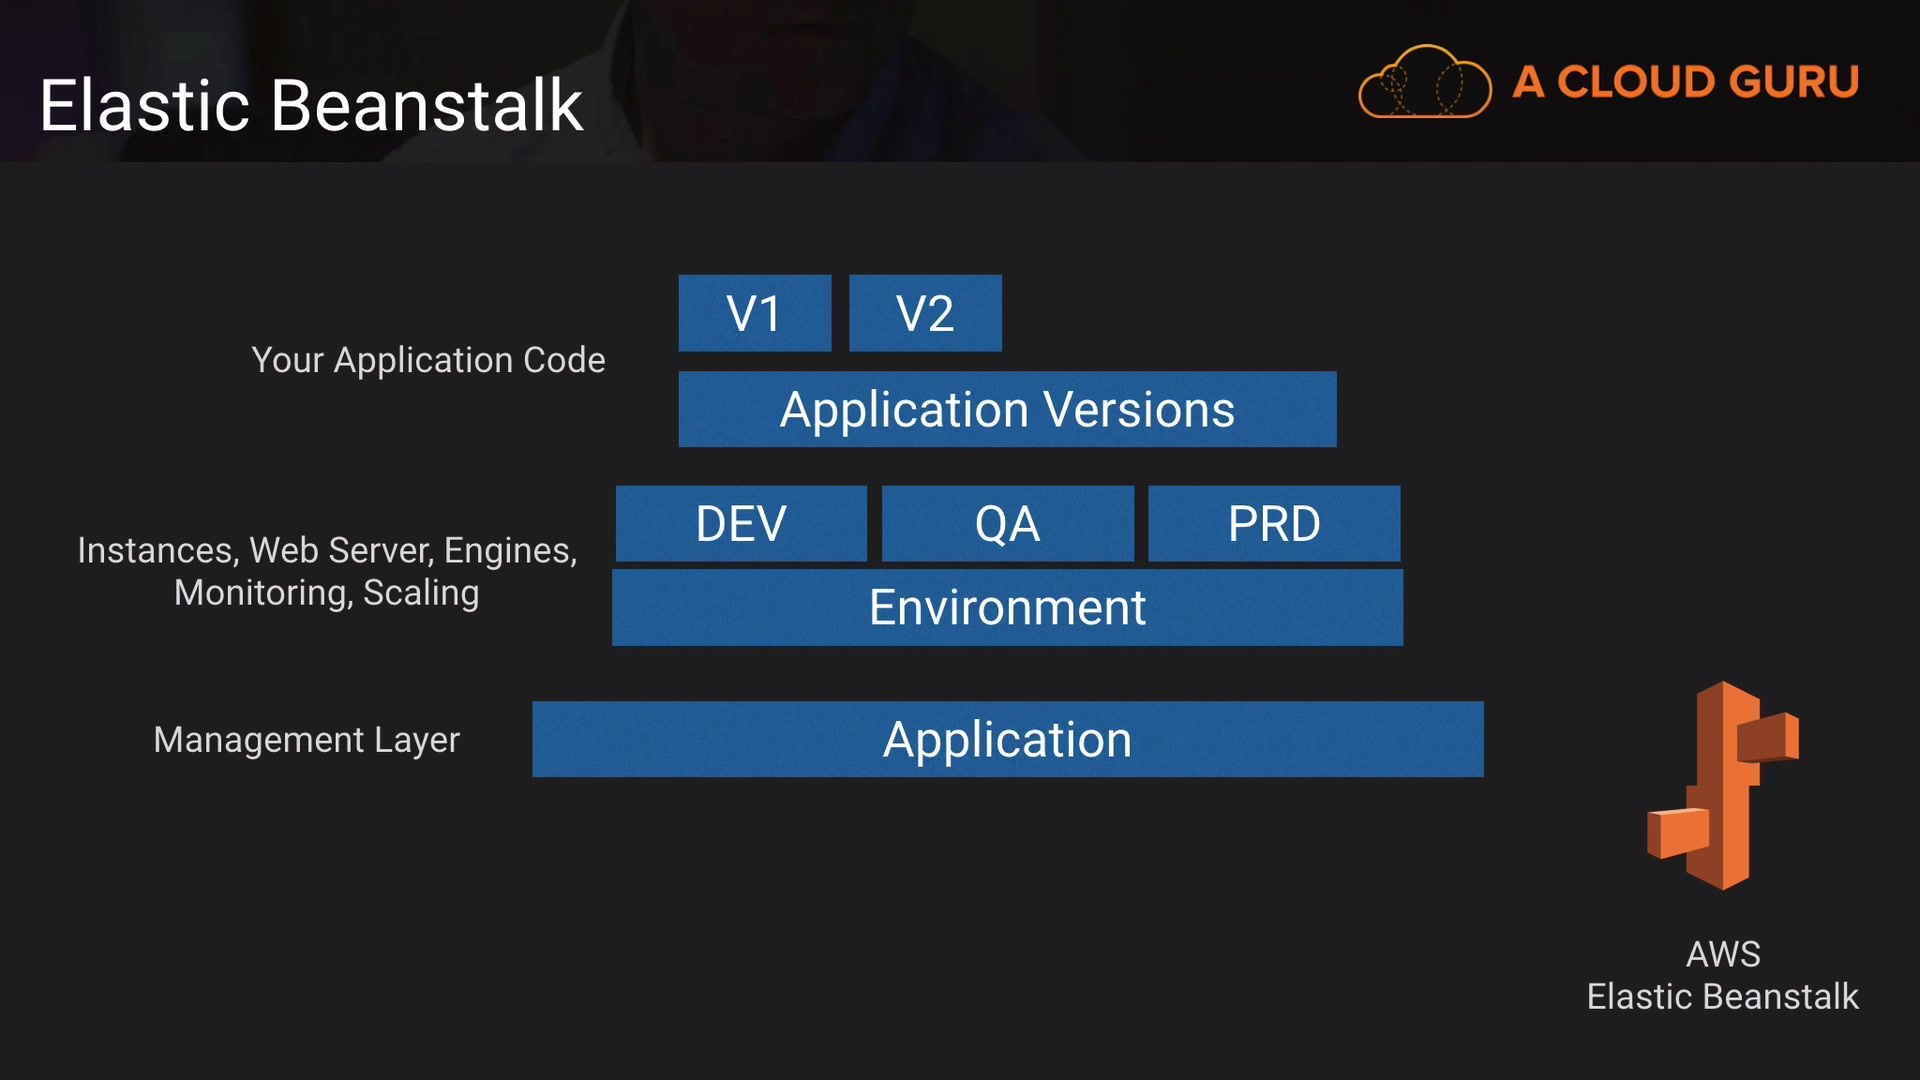The width and height of the screenshot is (1920, 1080).
Task: Select the V2 version box
Action: coord(925,313)
